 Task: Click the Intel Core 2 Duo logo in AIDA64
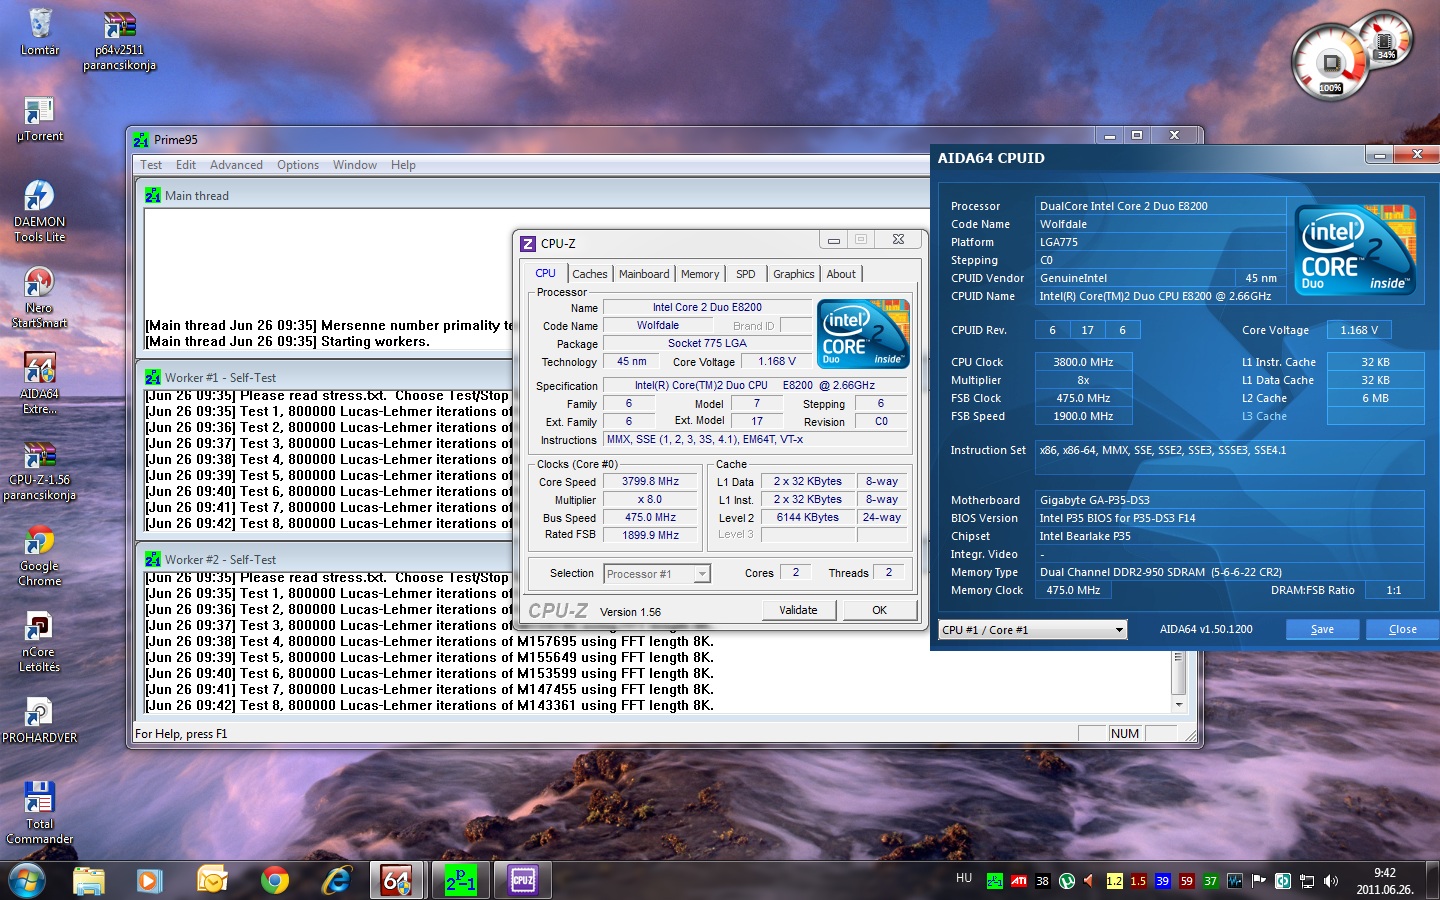click(x=1355, y=250)
